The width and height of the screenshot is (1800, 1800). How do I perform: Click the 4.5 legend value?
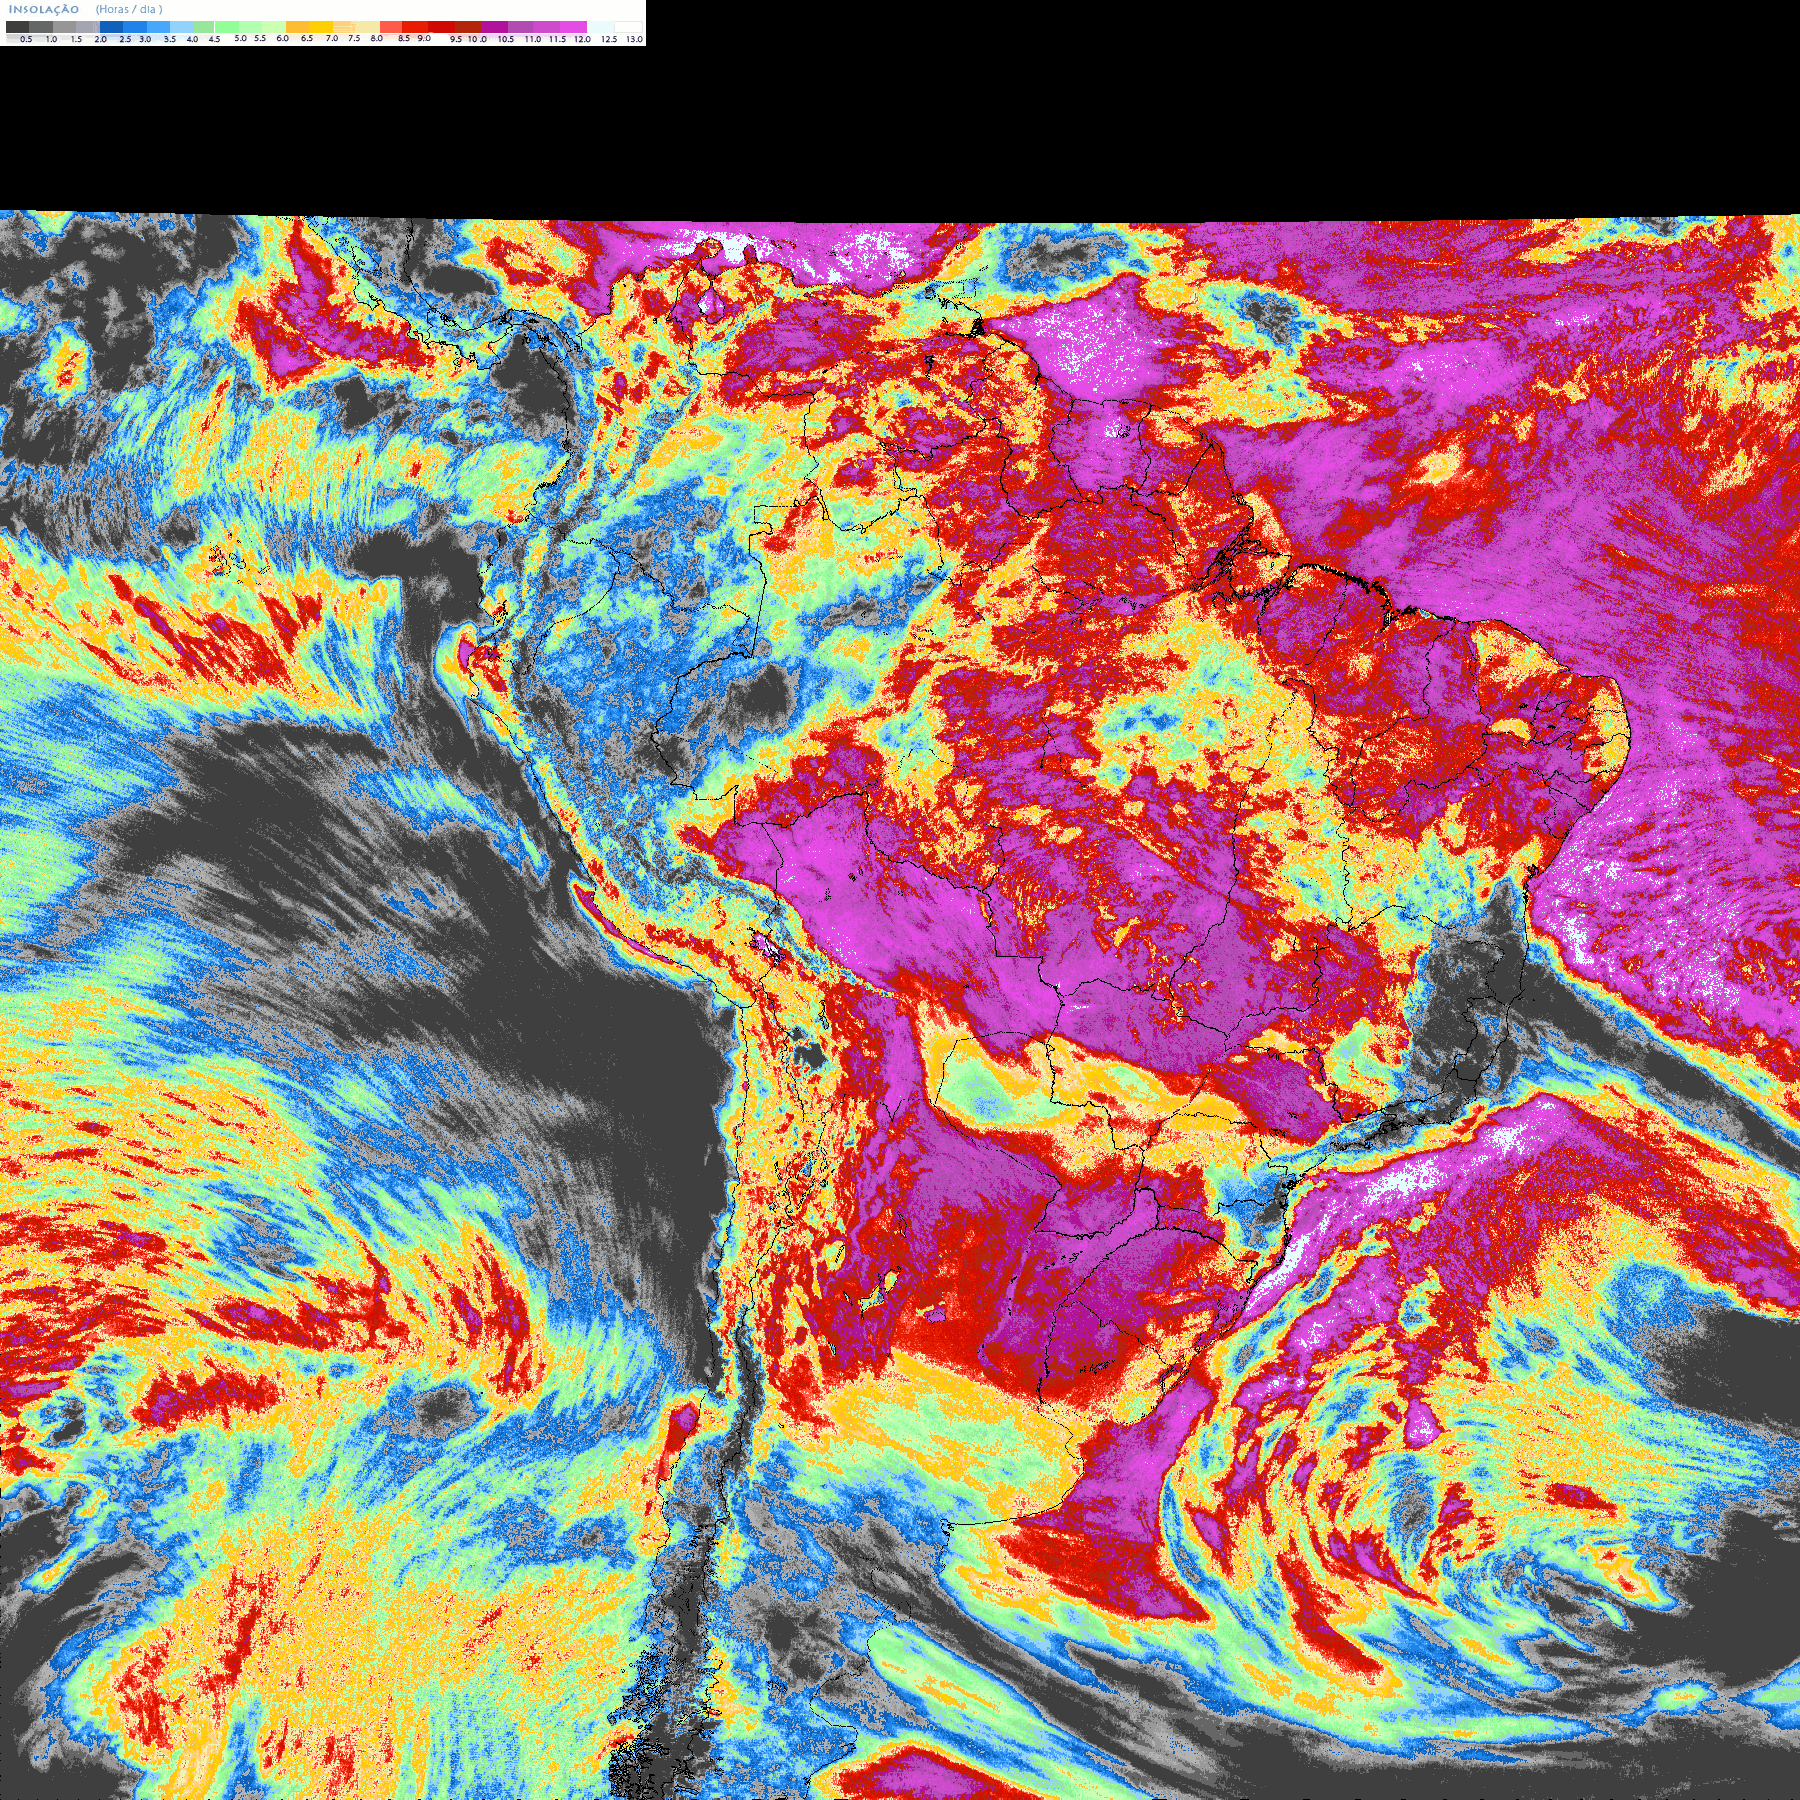pos(214,39)
